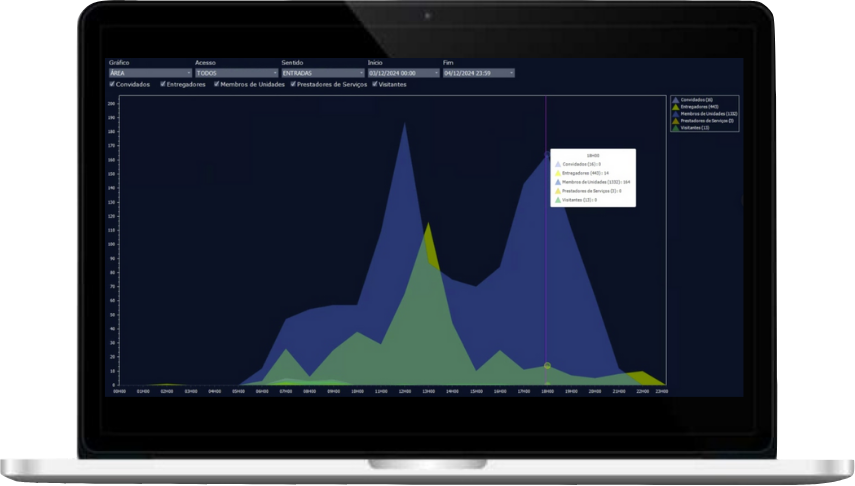Click the Início date field
The height and width of the screenshot is (486, 855).
point(402,73)
